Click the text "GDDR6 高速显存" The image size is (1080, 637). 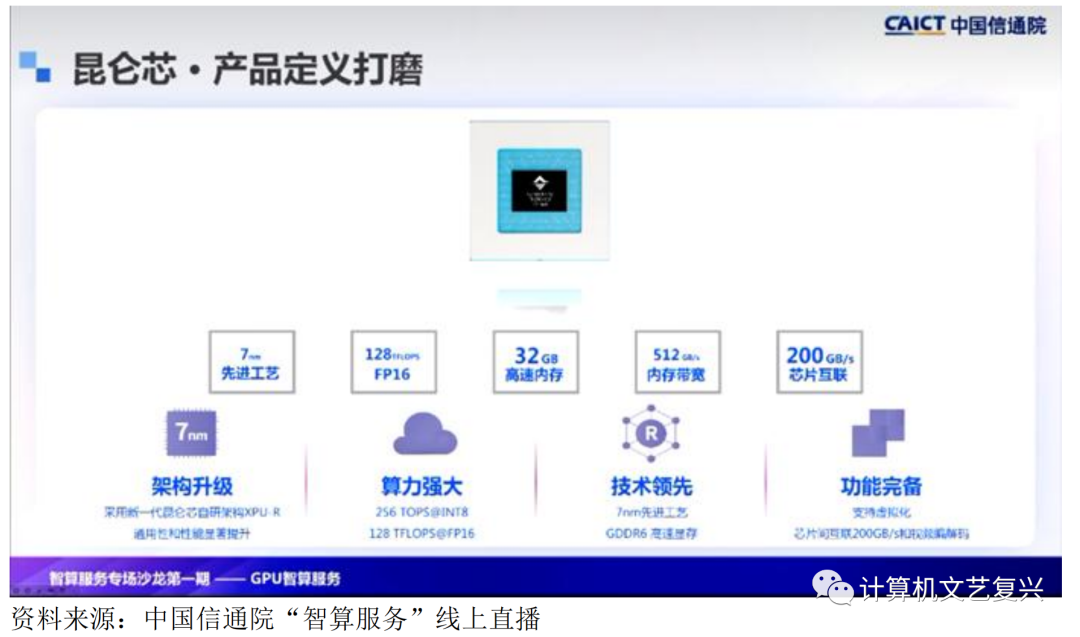652,533
